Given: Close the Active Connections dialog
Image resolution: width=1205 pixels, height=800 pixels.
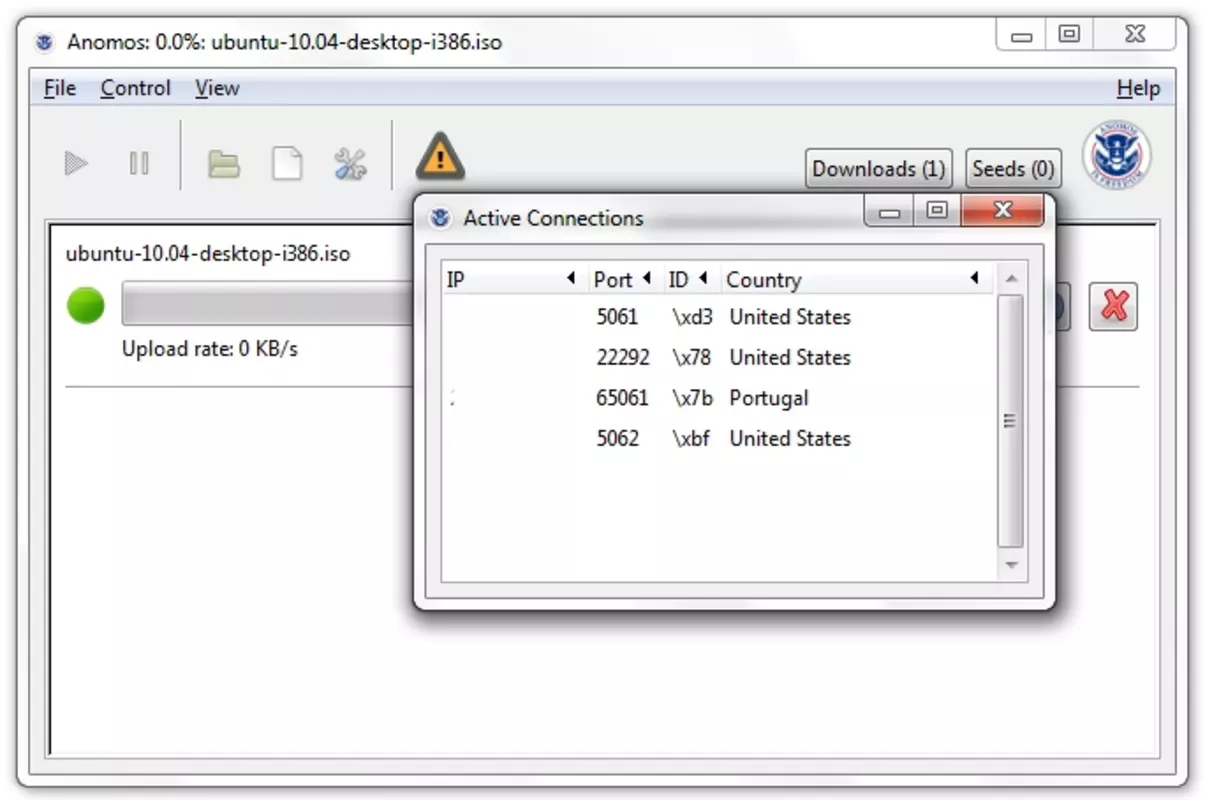Looking at the screenshot, I should [x=1002, y=210].
